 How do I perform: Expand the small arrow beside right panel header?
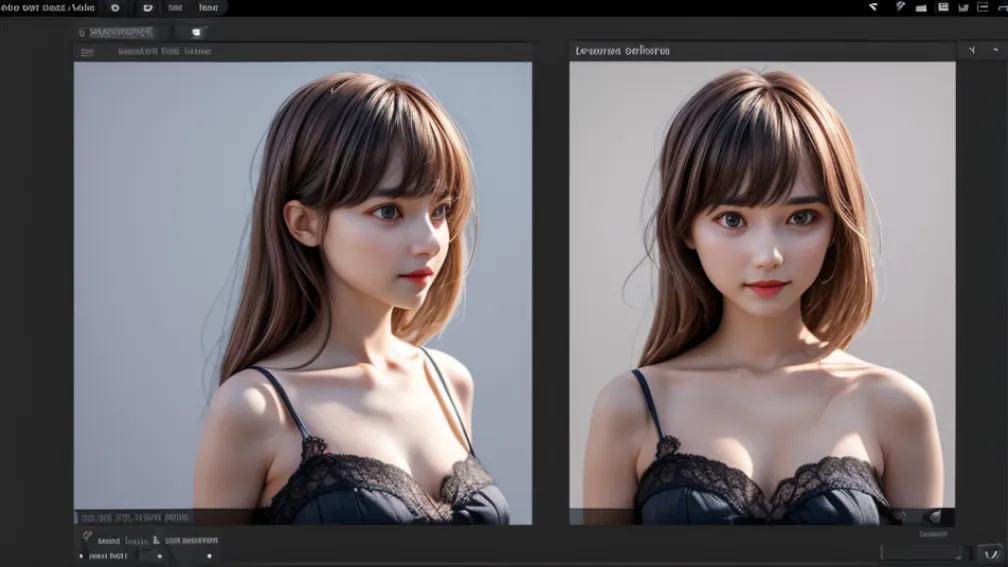[996, 50]
